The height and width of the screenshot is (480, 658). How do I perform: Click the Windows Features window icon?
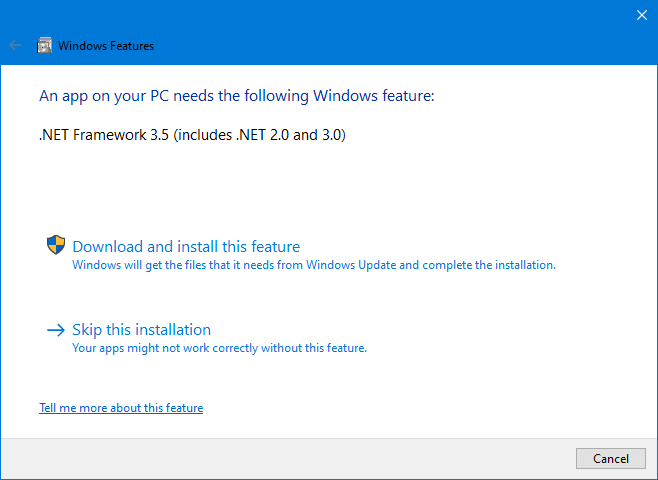pyautogui.click(x=44, y=45)
